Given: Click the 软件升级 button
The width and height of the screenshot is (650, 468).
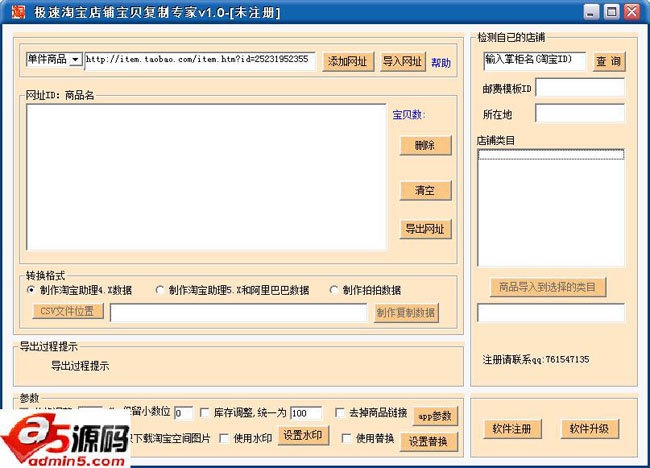Looking at the screenshot, I should pyautogui.click(x=590, y=429).
